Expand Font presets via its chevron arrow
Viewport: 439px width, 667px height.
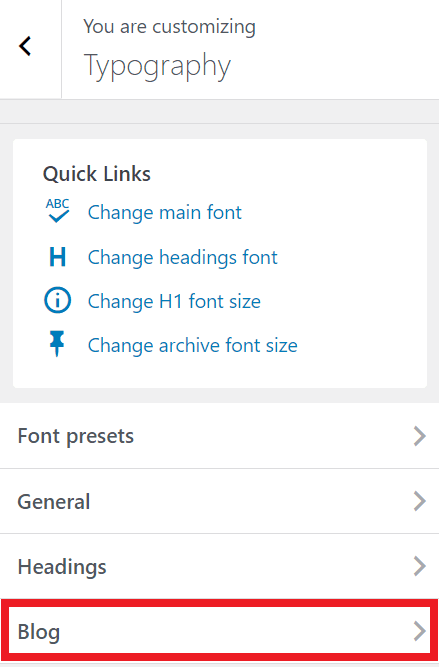419,436
